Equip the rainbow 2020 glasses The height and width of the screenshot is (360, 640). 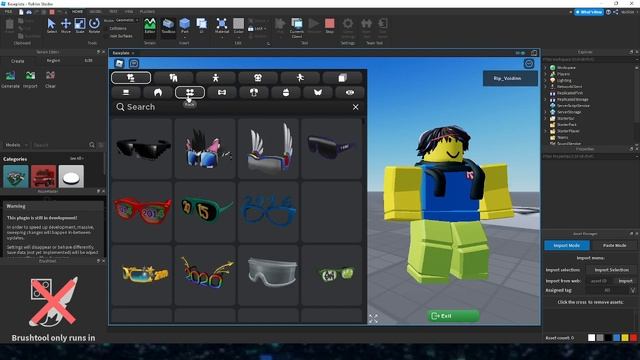(205, 275)
